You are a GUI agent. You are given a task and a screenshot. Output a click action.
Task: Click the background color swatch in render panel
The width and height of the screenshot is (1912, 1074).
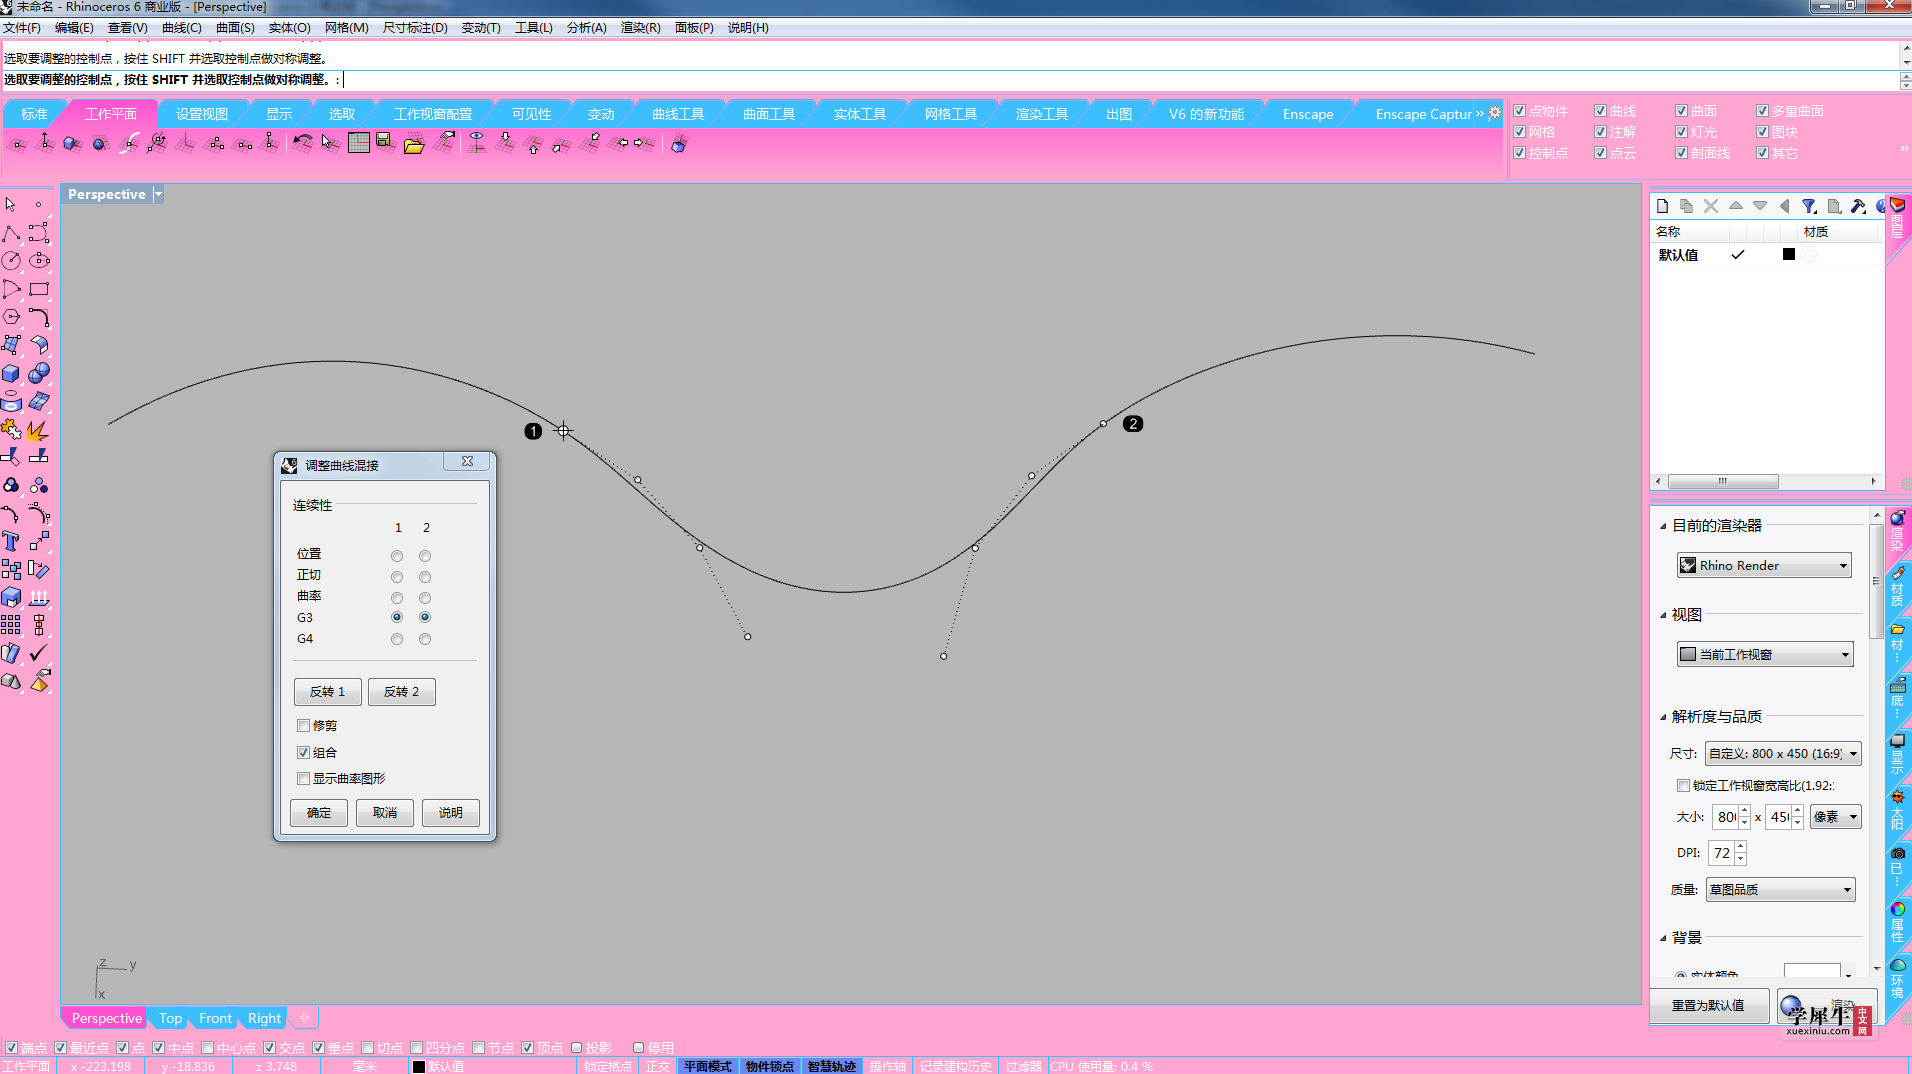pyautogui.click(x=1811, y=971)
